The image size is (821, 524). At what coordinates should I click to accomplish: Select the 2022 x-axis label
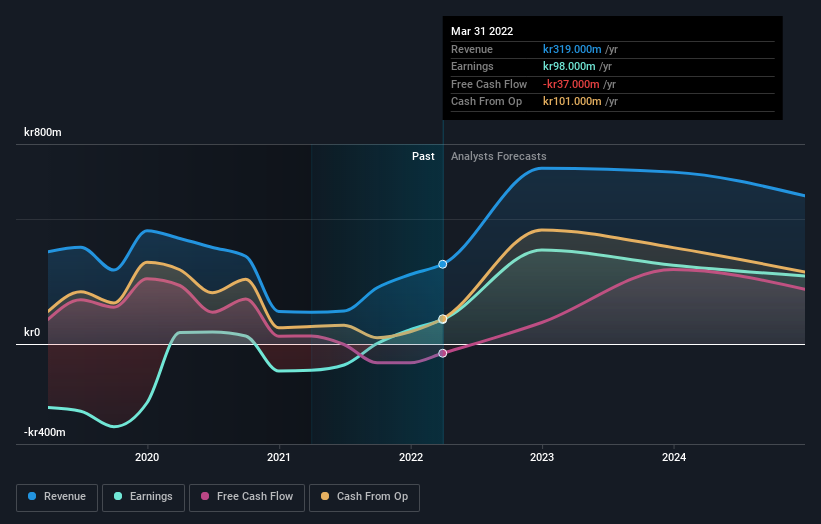pyautogui.click(x=411, y=457)
